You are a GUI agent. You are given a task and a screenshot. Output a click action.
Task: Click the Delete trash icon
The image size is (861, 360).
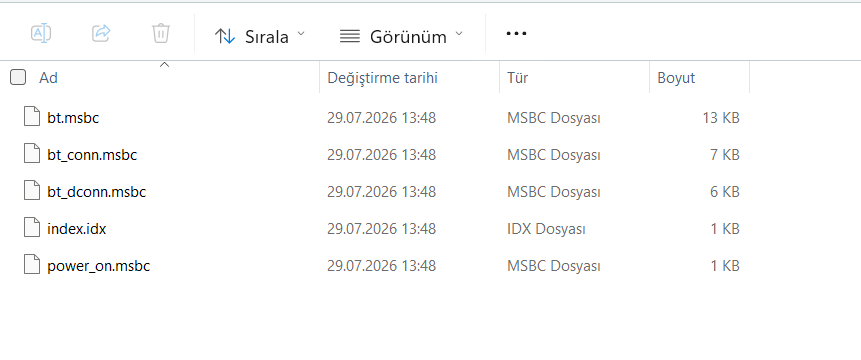(160, 33)
